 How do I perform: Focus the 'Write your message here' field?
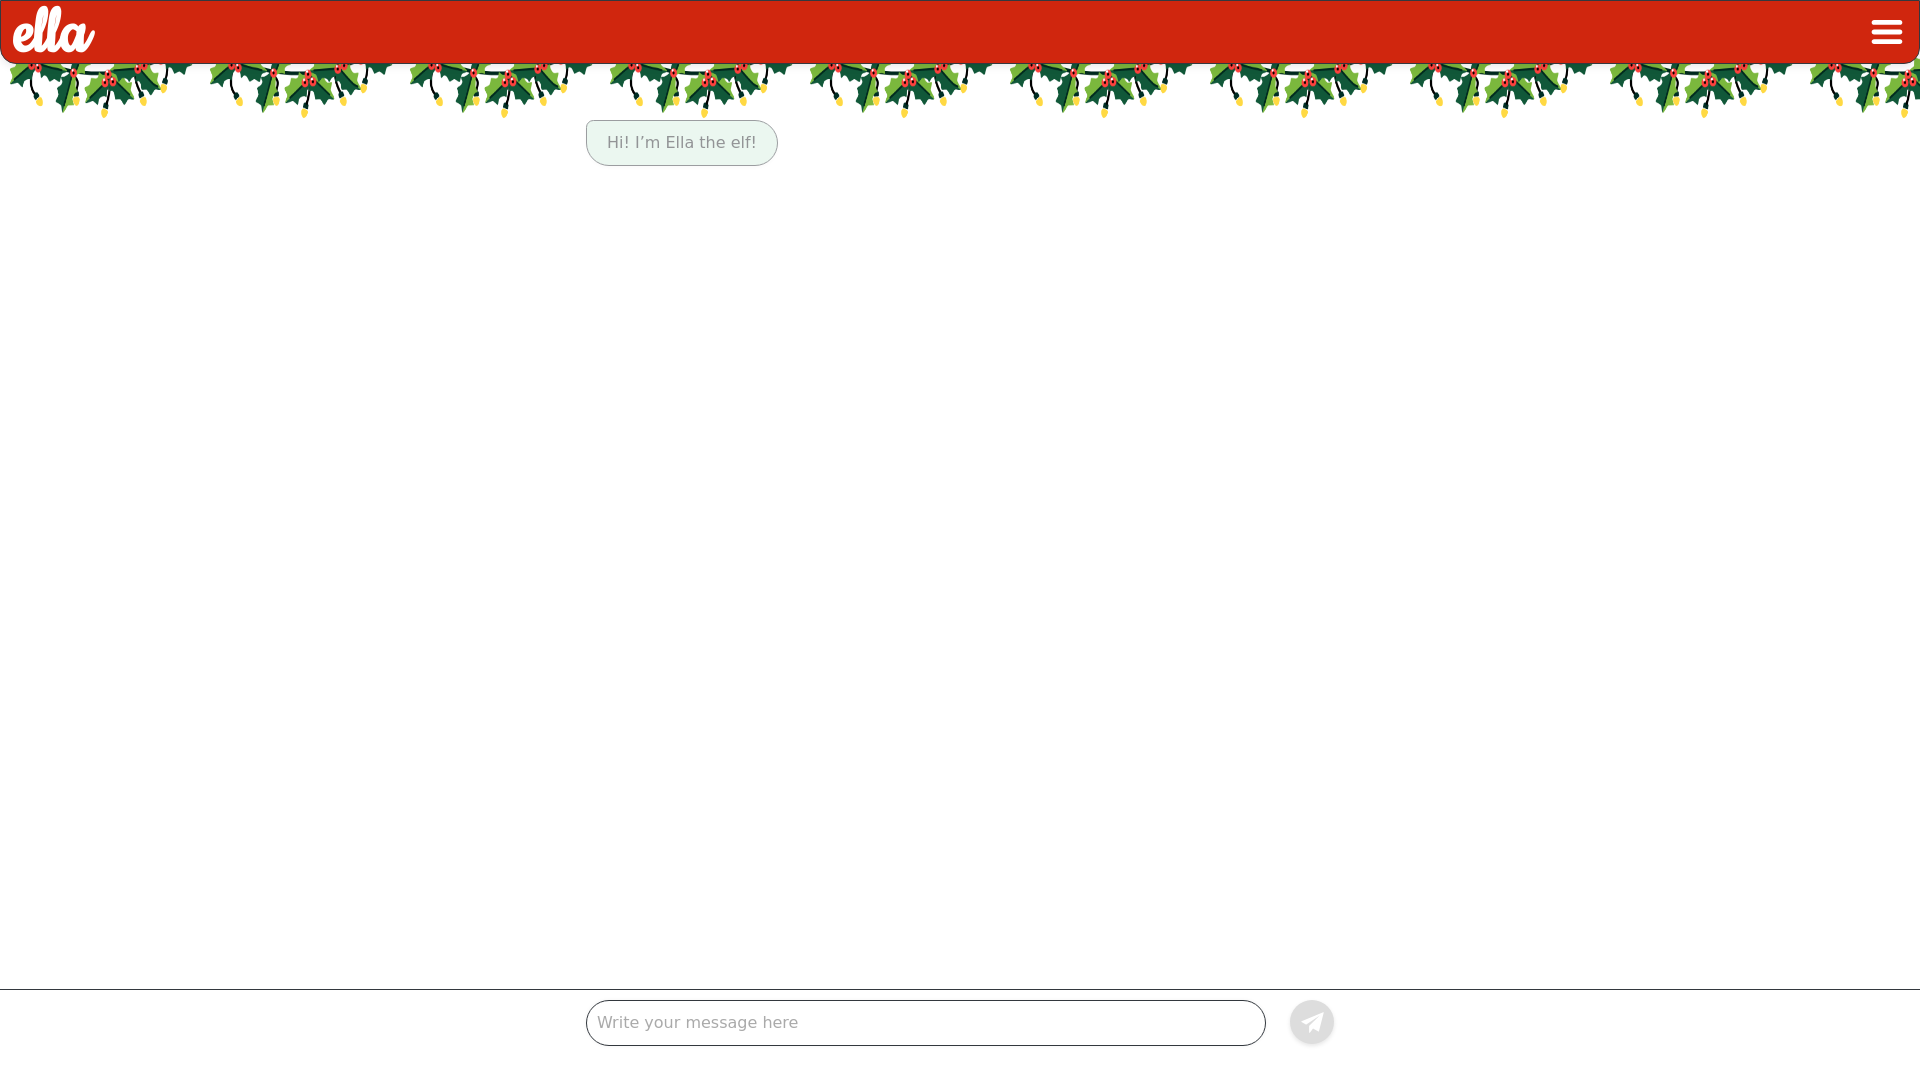(x=925, y=1023)
